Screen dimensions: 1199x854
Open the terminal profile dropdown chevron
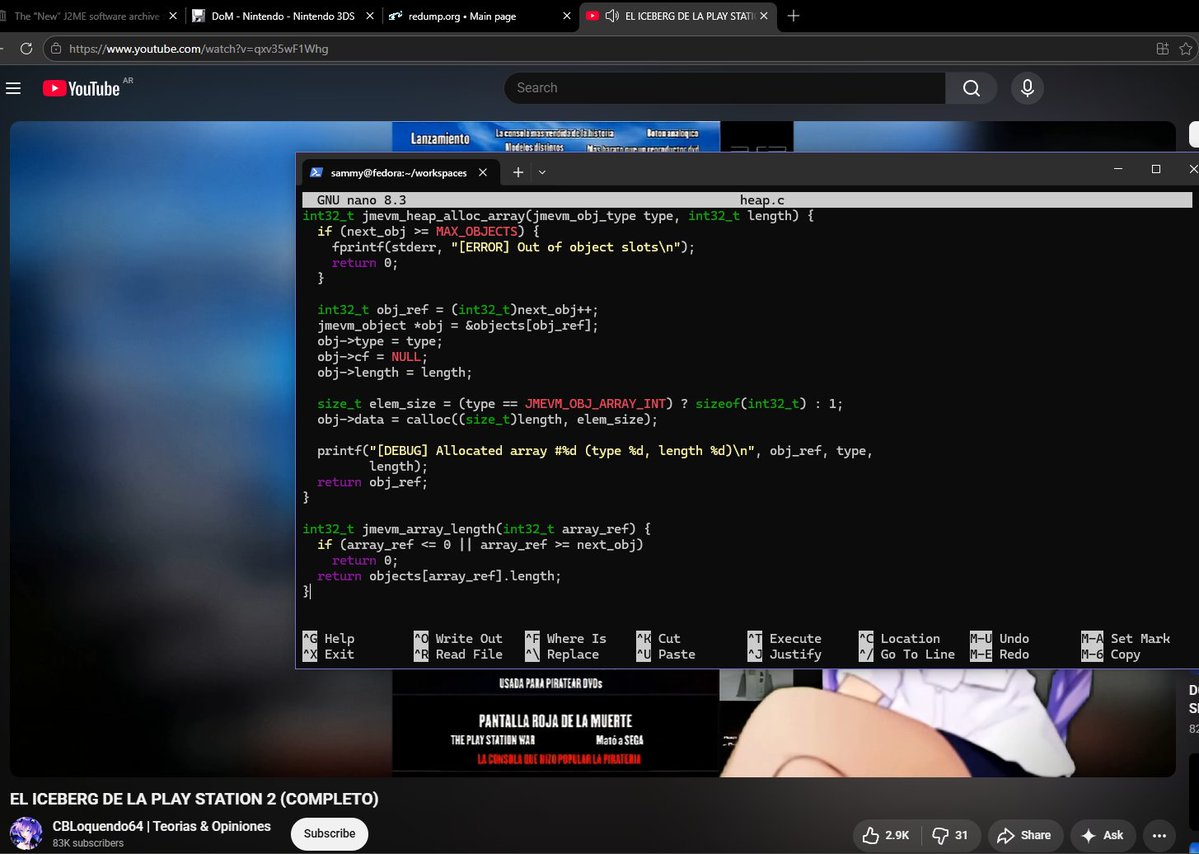(x=542, y=173)
